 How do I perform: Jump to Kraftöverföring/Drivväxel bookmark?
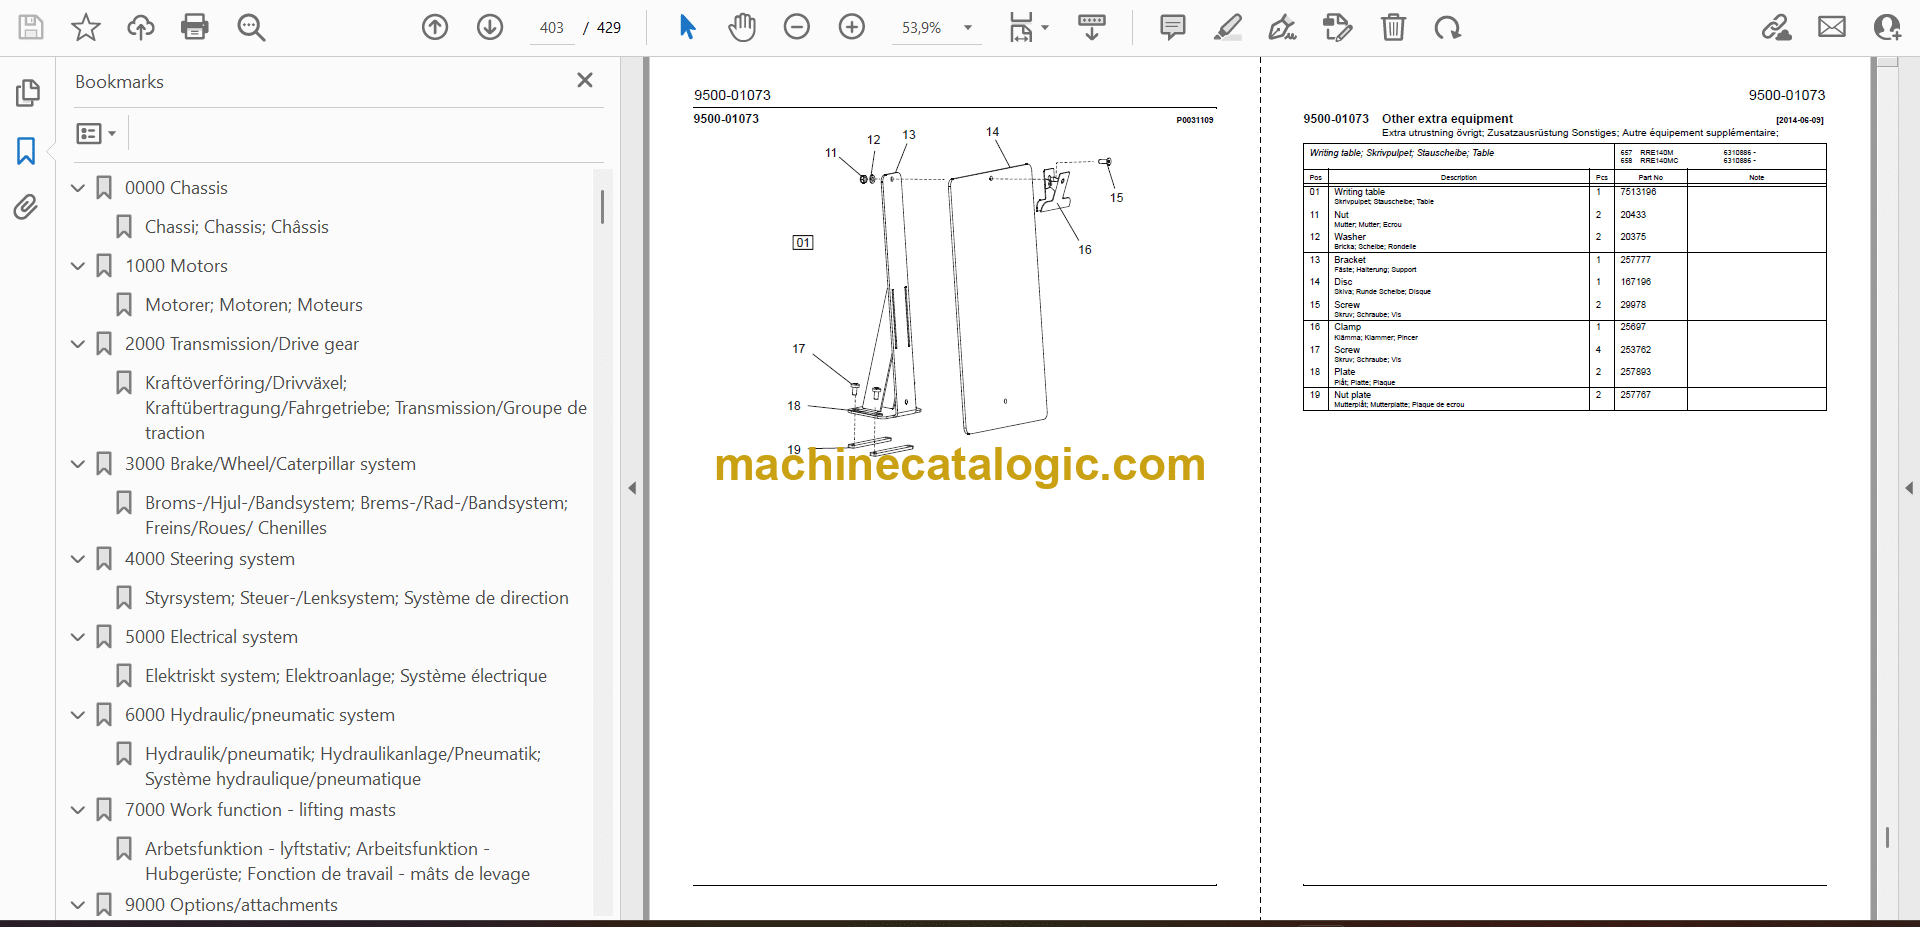[x=366, y=408]
